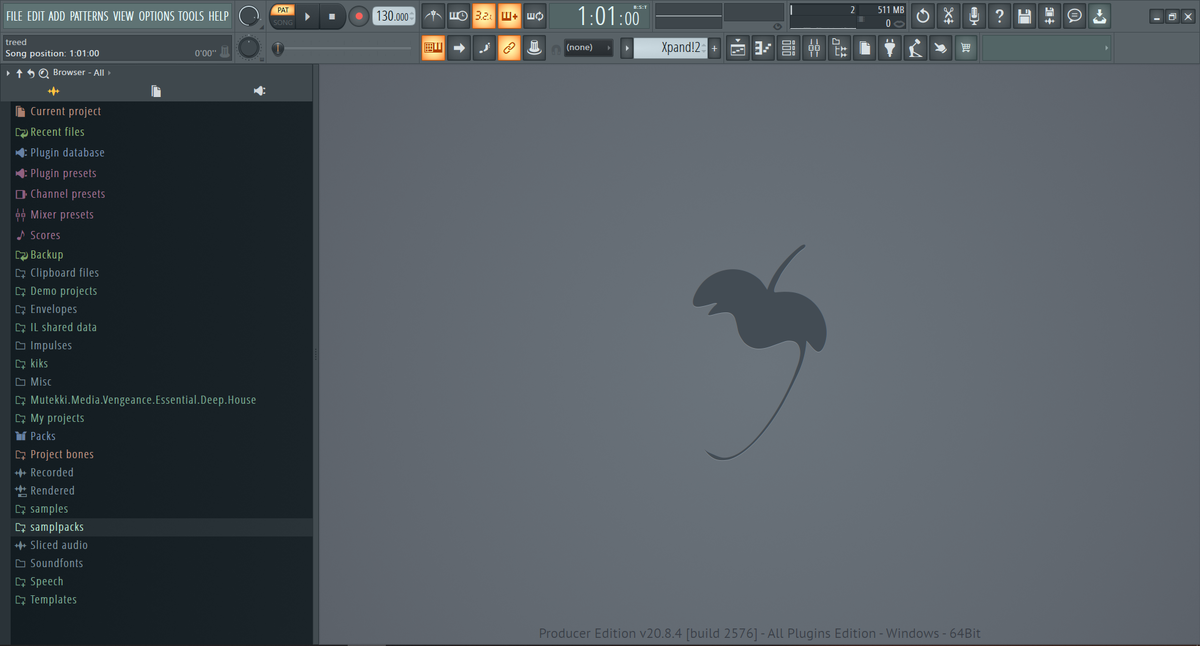Open the HELP menu
1200x646 pixels.
pyautogui.click(x=219, y=16)
